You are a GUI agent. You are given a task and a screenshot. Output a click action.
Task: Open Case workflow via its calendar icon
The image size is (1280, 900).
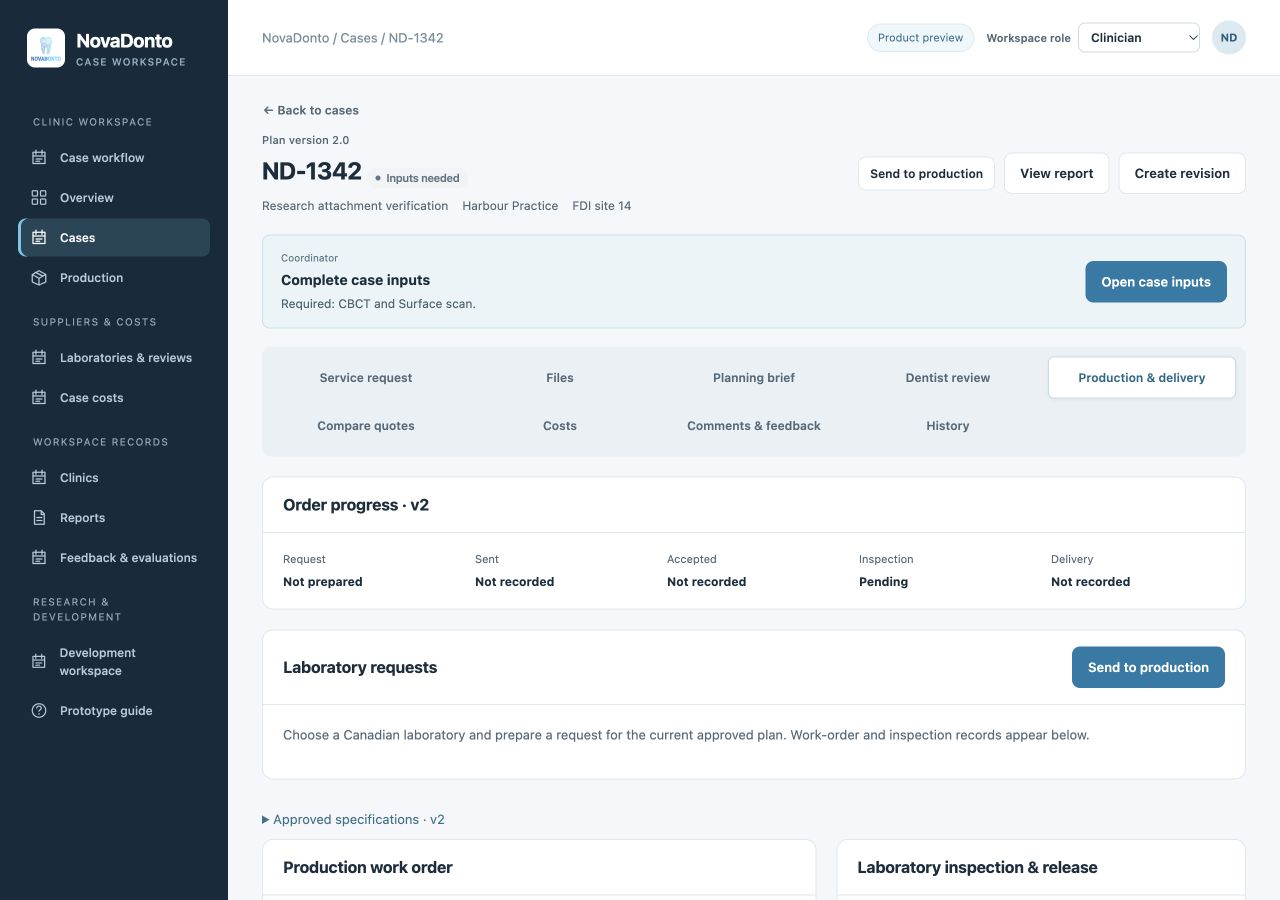point(39,158)
